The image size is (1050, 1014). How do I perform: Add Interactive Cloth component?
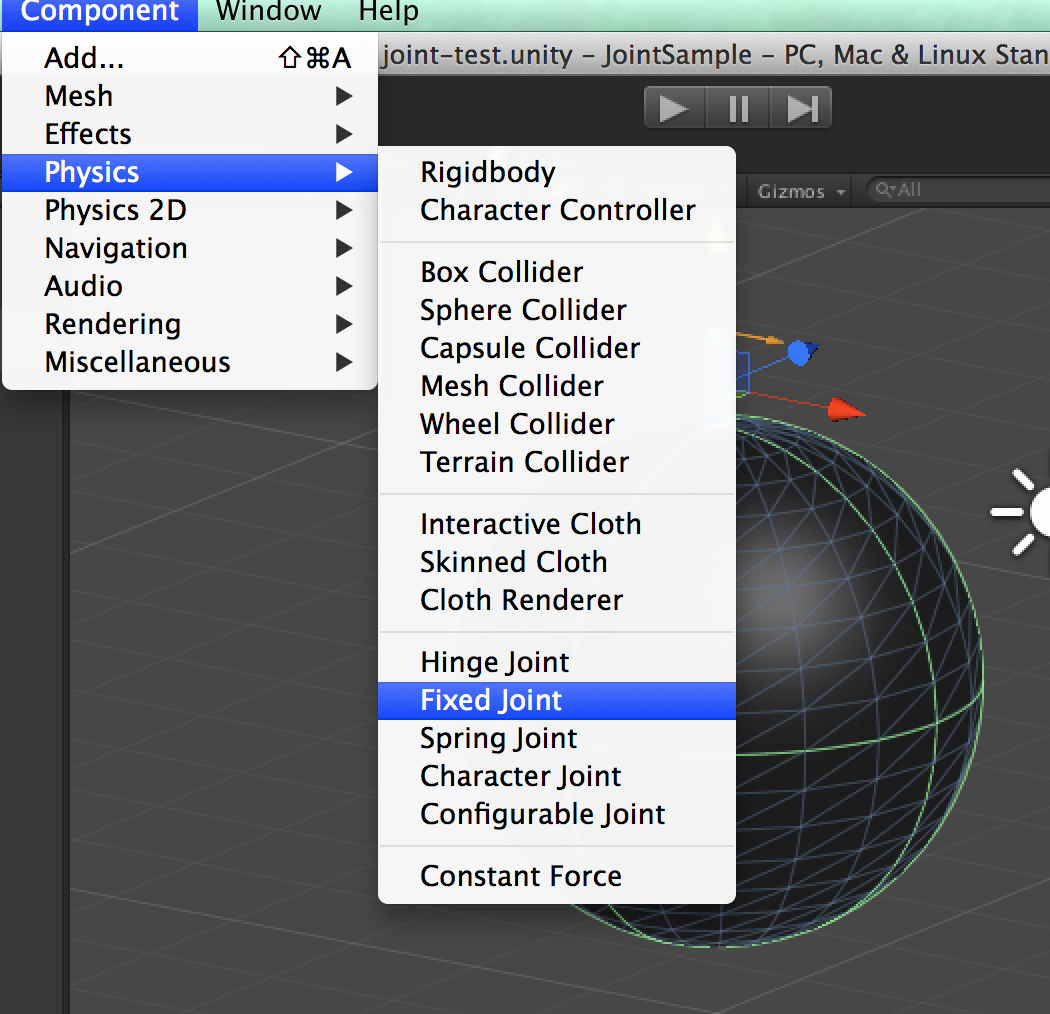click(556, 524)
